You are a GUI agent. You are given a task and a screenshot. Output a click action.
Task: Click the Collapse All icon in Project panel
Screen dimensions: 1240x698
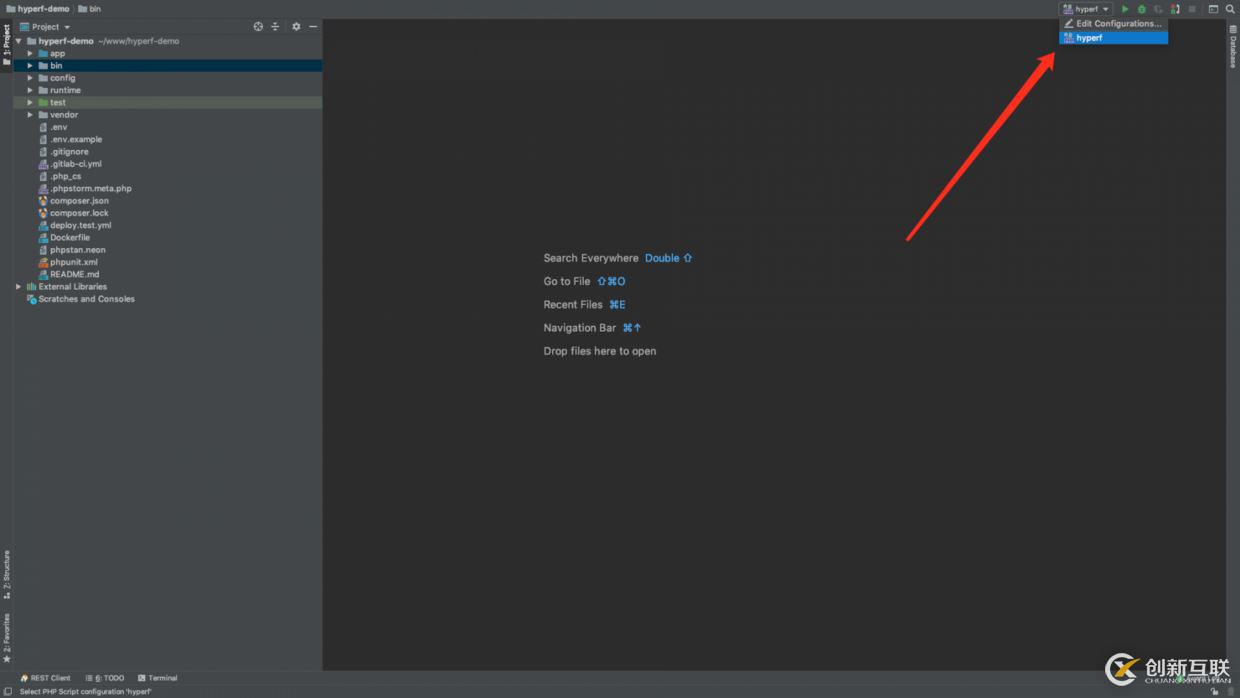point(275,27)
